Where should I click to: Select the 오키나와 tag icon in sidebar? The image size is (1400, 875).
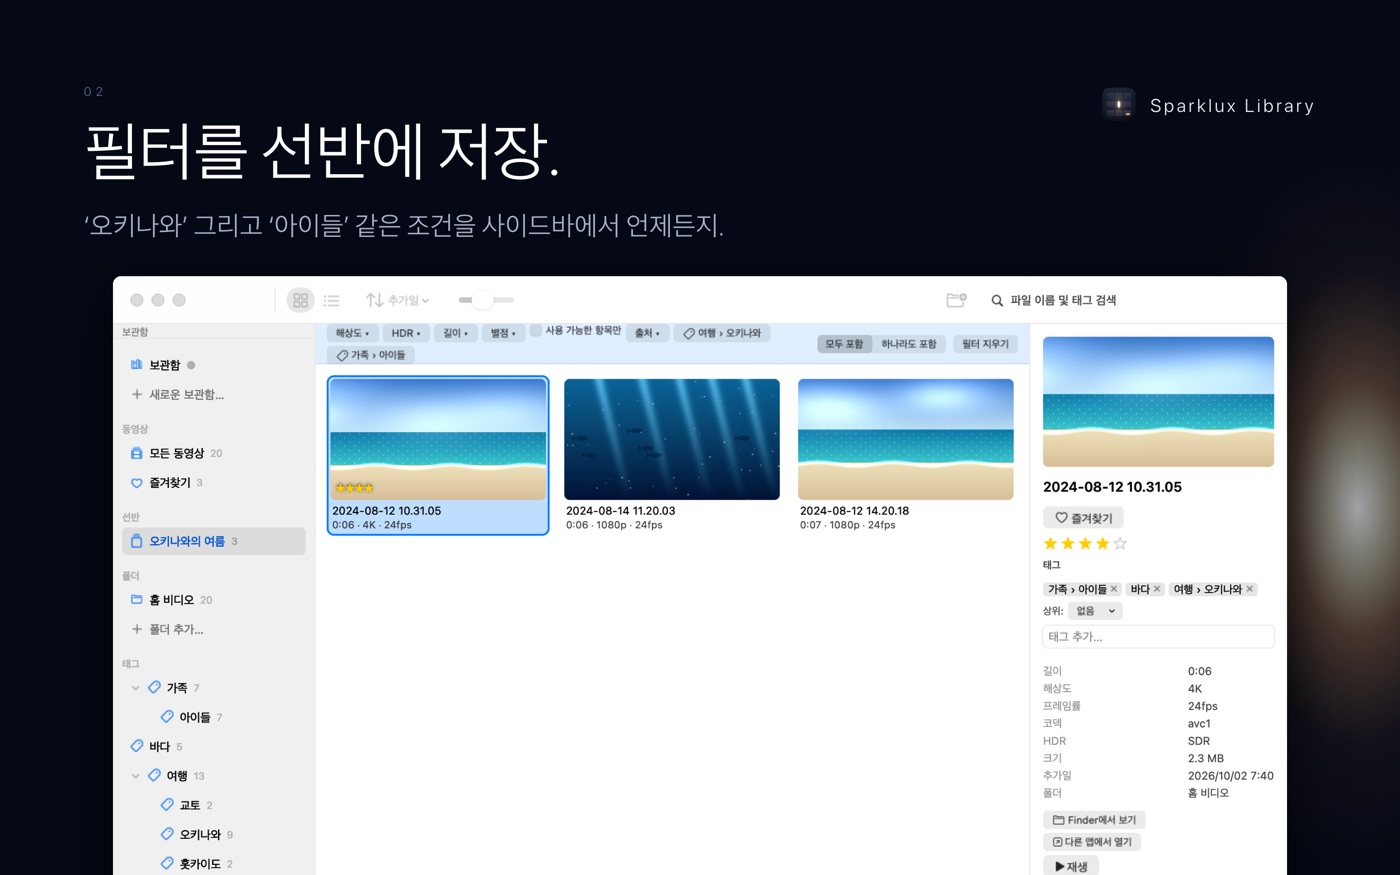click(167, 834)
